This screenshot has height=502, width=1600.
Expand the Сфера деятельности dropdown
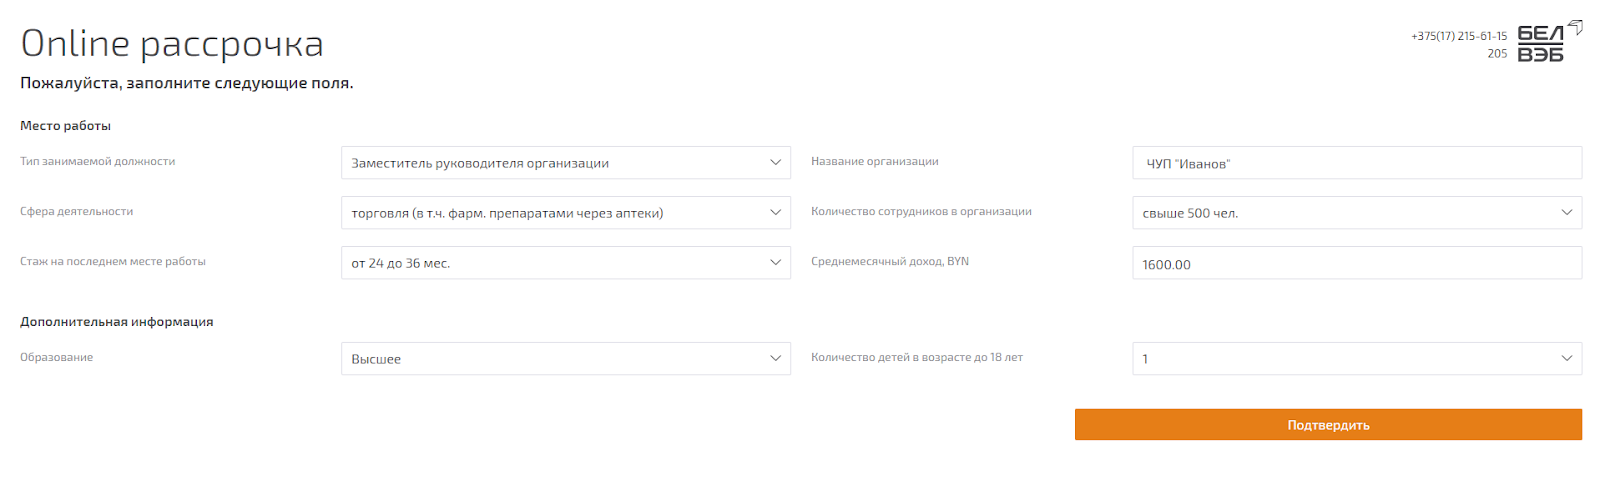coord(566,213)
